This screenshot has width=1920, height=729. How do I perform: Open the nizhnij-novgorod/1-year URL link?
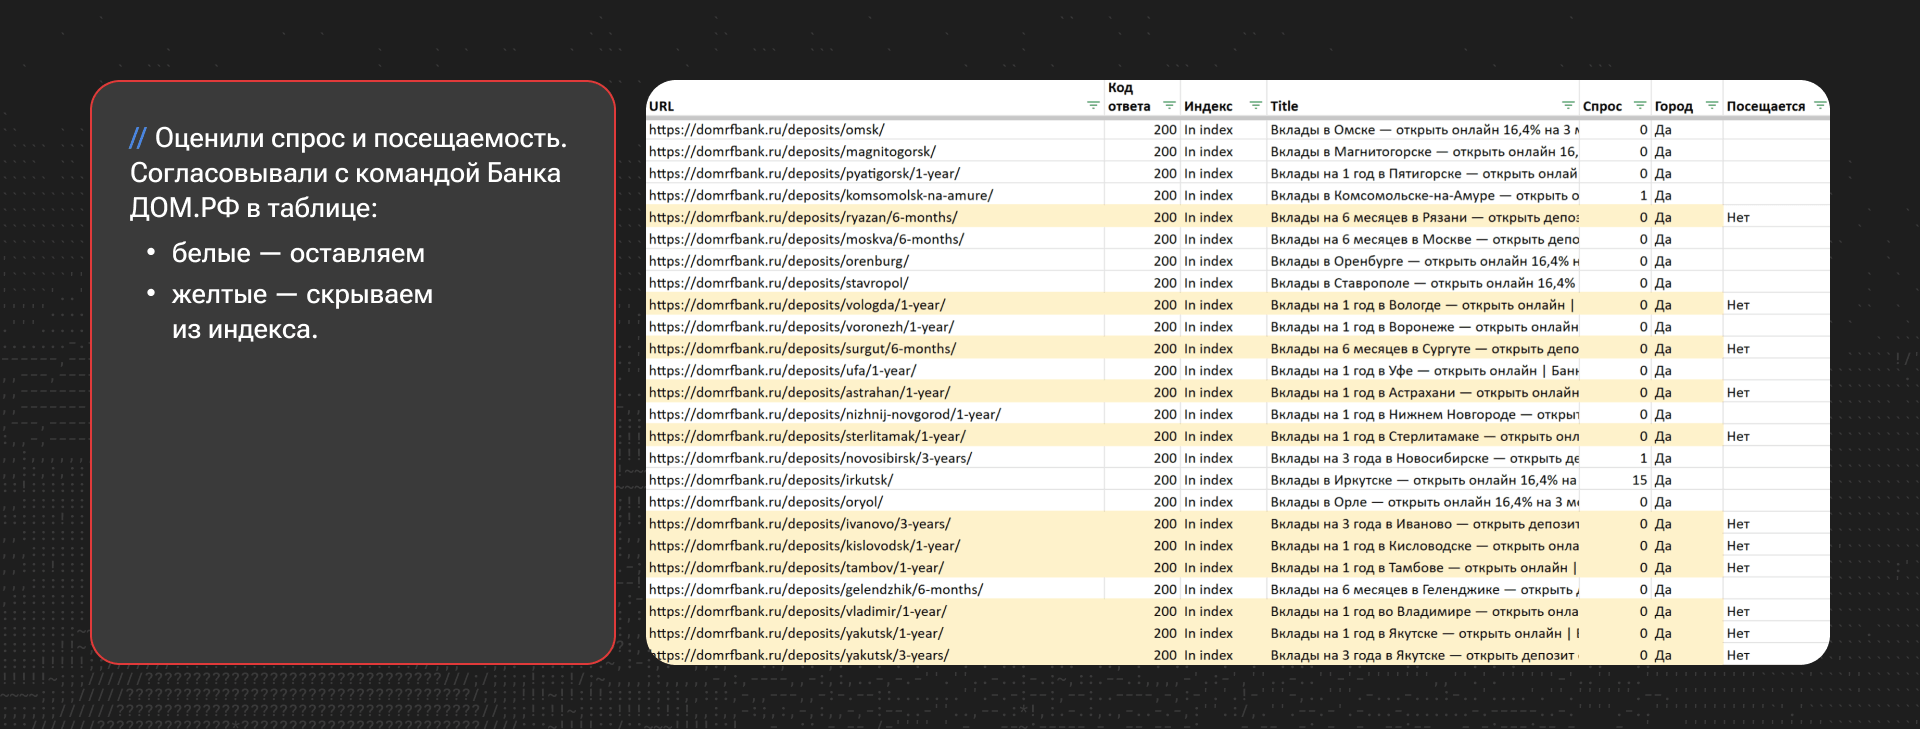coord(824,415)
